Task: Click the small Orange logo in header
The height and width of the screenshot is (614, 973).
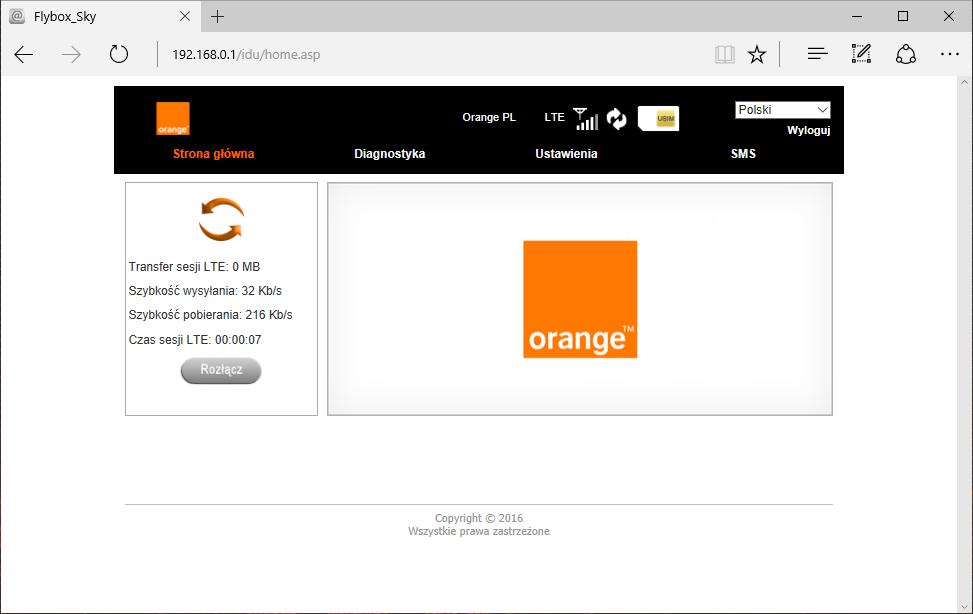Action: (x=173, y=118)
